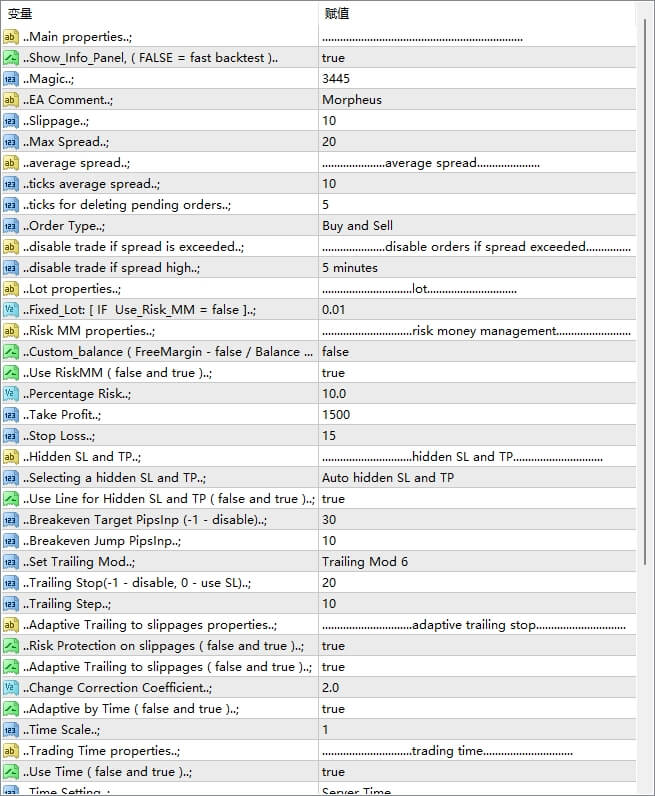Click the boolean icon beside Show_Info_Panel
The image size is (655, 796).
(x=11, y=58)
